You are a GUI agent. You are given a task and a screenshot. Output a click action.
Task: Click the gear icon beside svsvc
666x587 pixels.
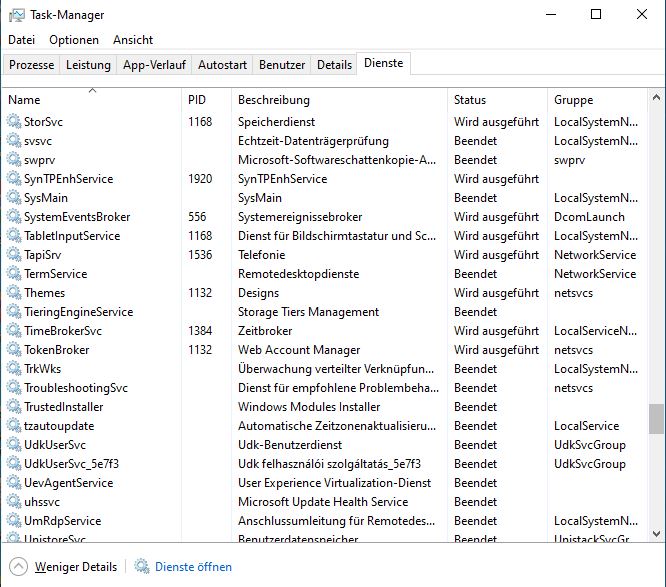[x=14, y=141]
